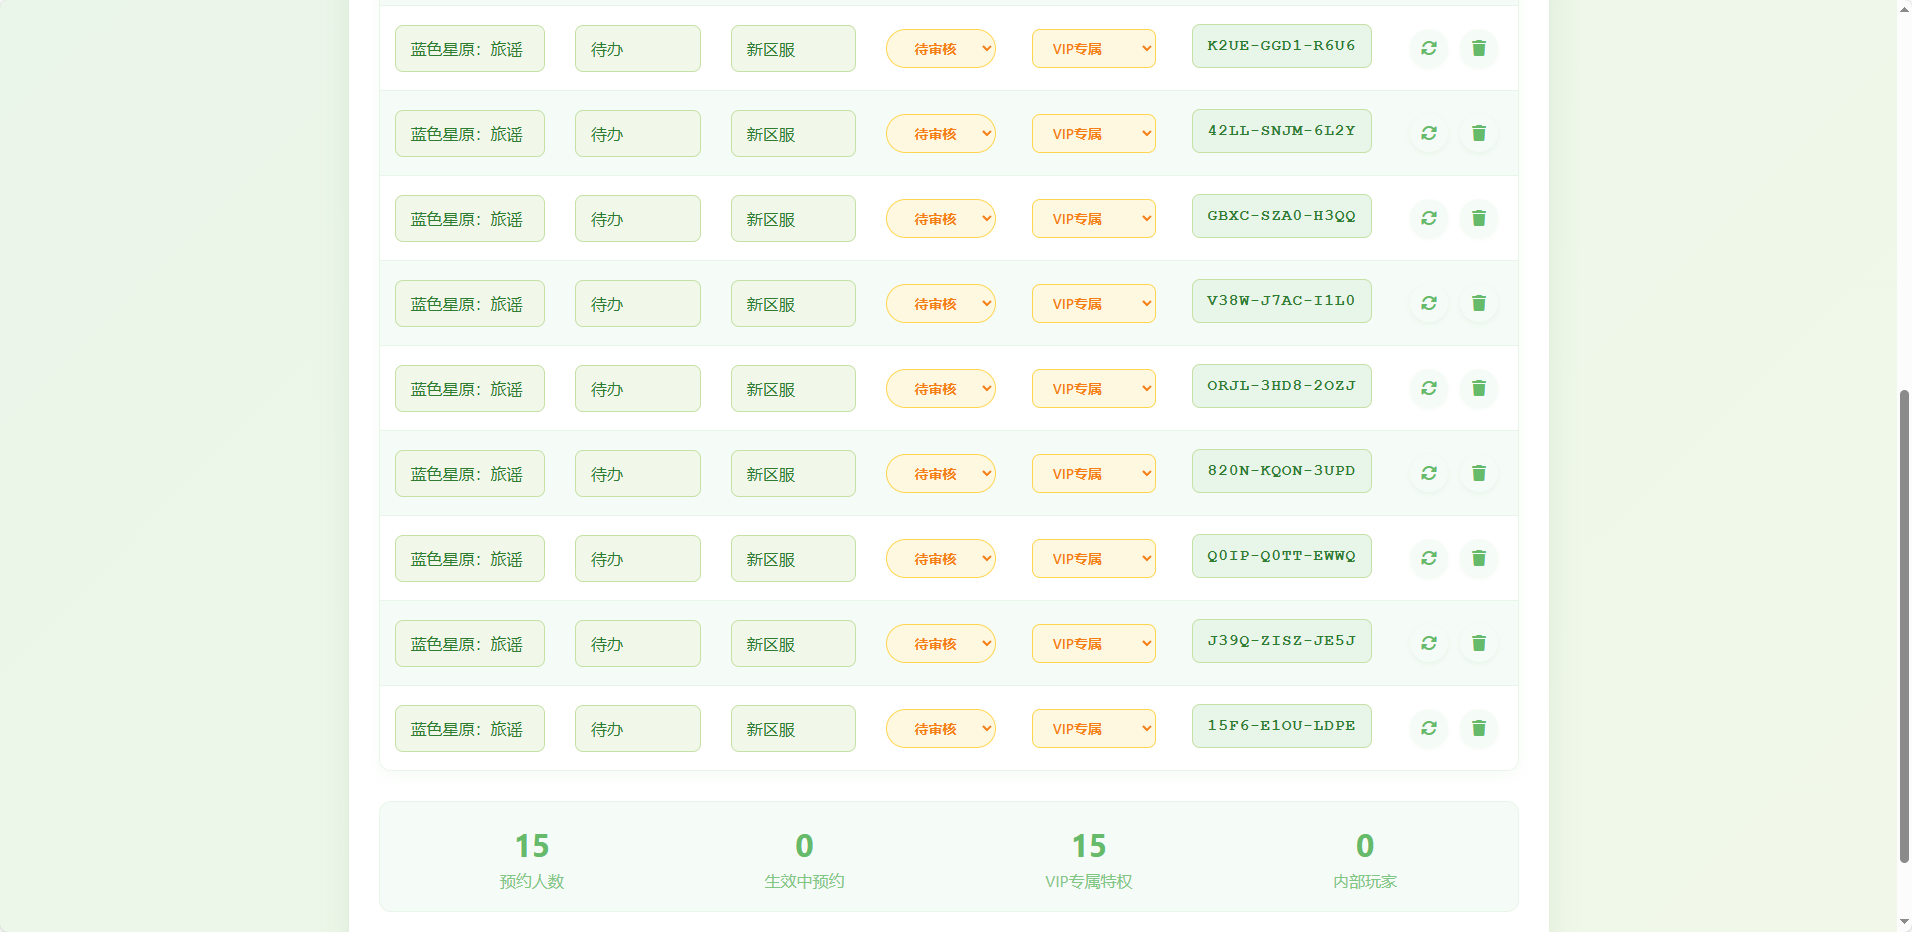Image resolution: width=1912 pixels, height=932 pixels.
Task: Refresh the code ORJL-3HD8-2OZJ
Action: 1428,388
